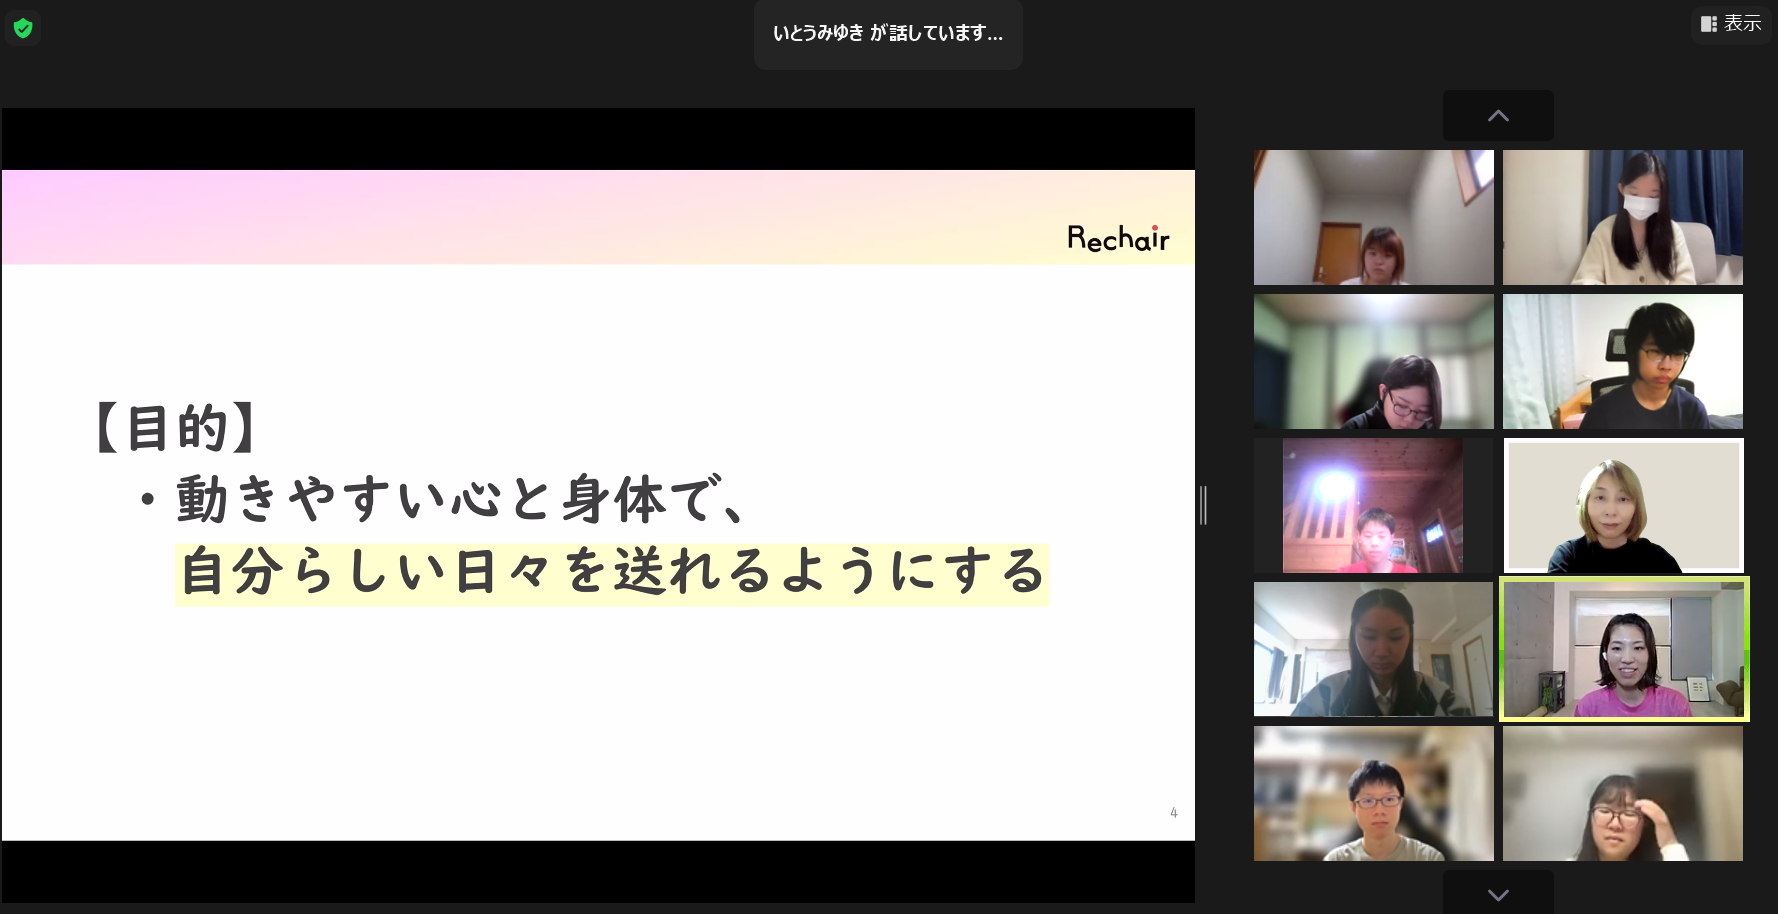Click the slide page number 4

1174,813
